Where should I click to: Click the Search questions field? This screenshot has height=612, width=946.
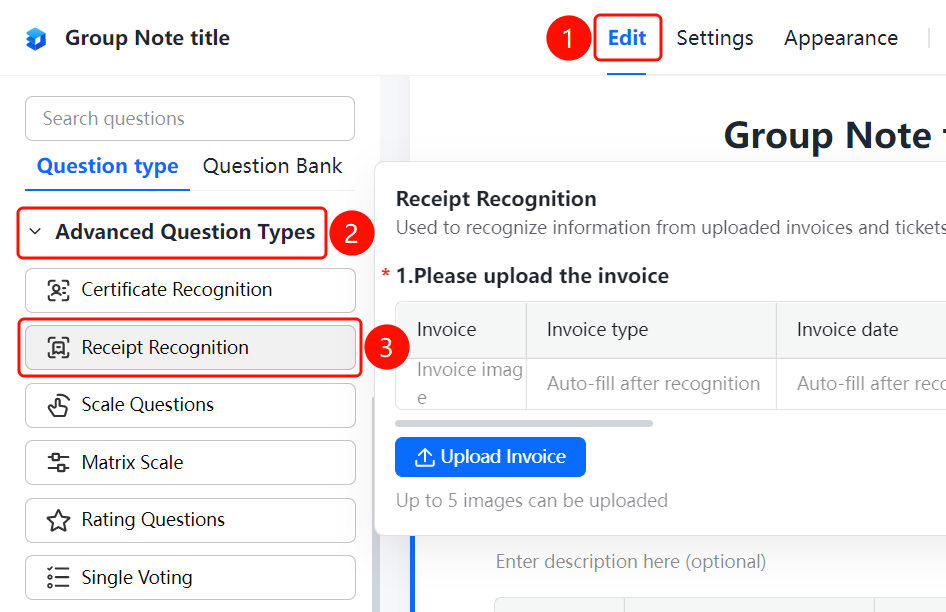pyautogui.click(x=190, y=118)
